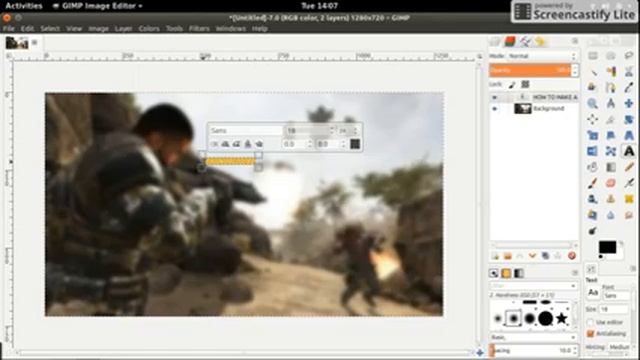
Task: Select the Ellipse Select tool
Action: coord(611,56)
